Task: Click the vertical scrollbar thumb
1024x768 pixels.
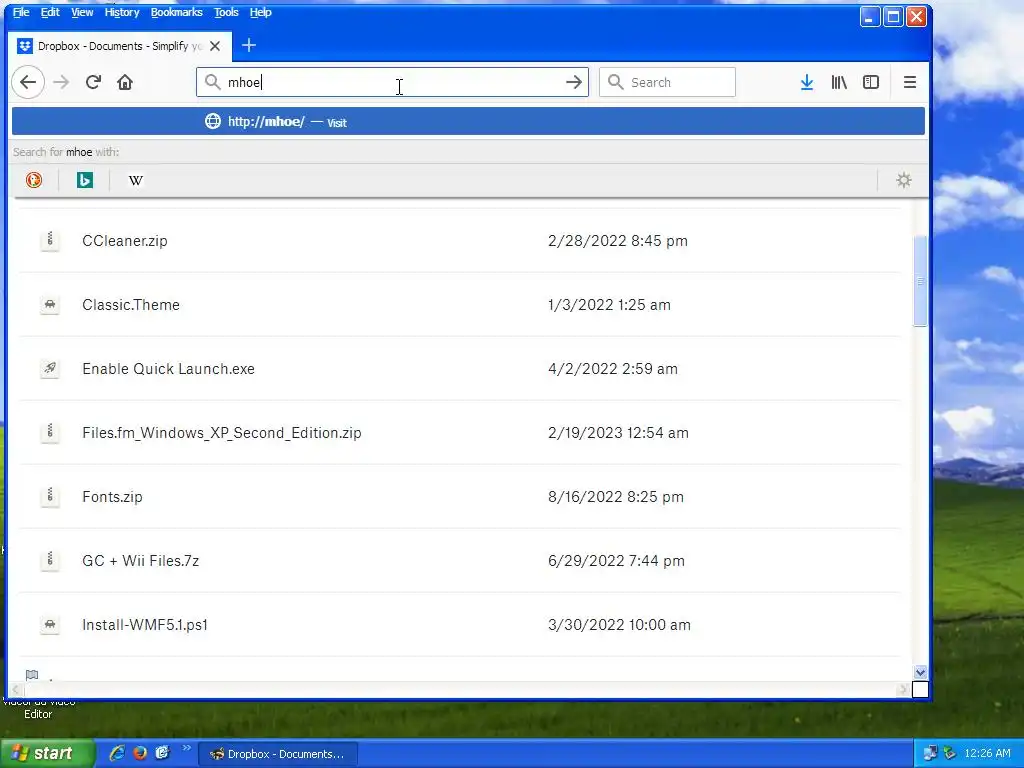Action: 920,281
